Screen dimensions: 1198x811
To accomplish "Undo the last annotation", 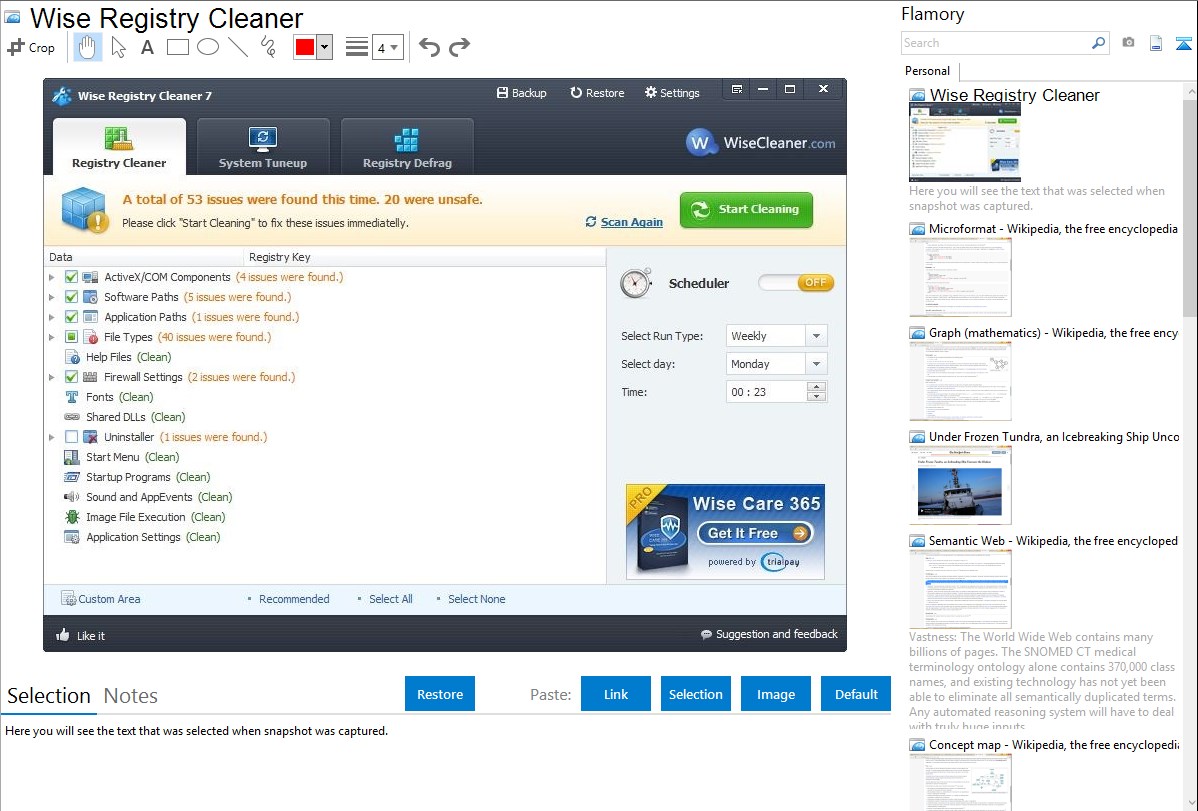I will 429,47.
